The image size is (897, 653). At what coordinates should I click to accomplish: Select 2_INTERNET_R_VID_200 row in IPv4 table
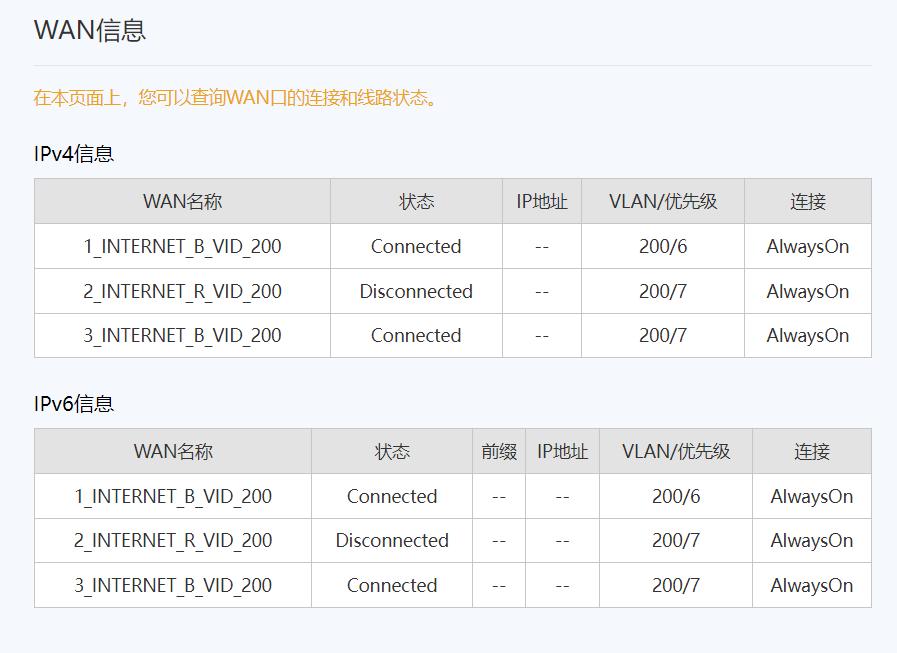click(182, 291)
